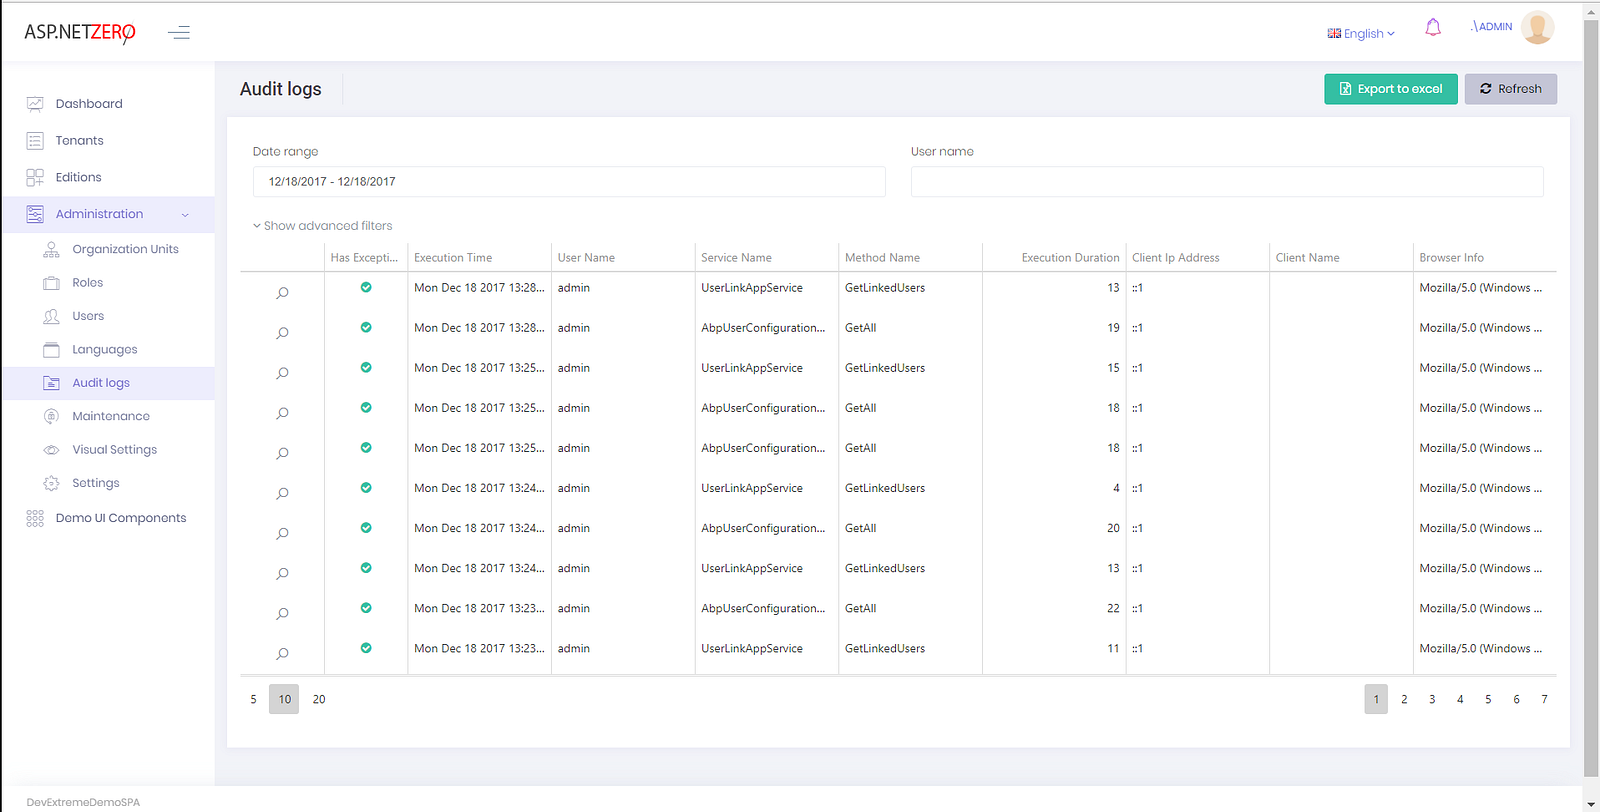The image size is (1600, 812).
Task: Open details magnifier for 13:28 UserLinkAppService row
Action: click(282, 293)
